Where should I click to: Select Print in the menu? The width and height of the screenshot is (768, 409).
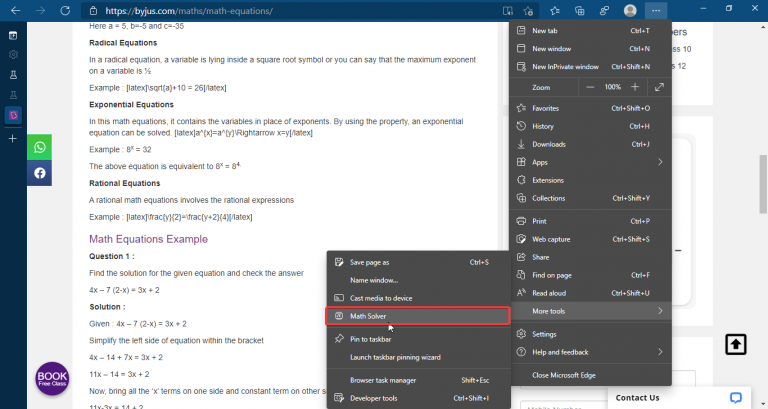click(590, 221)
